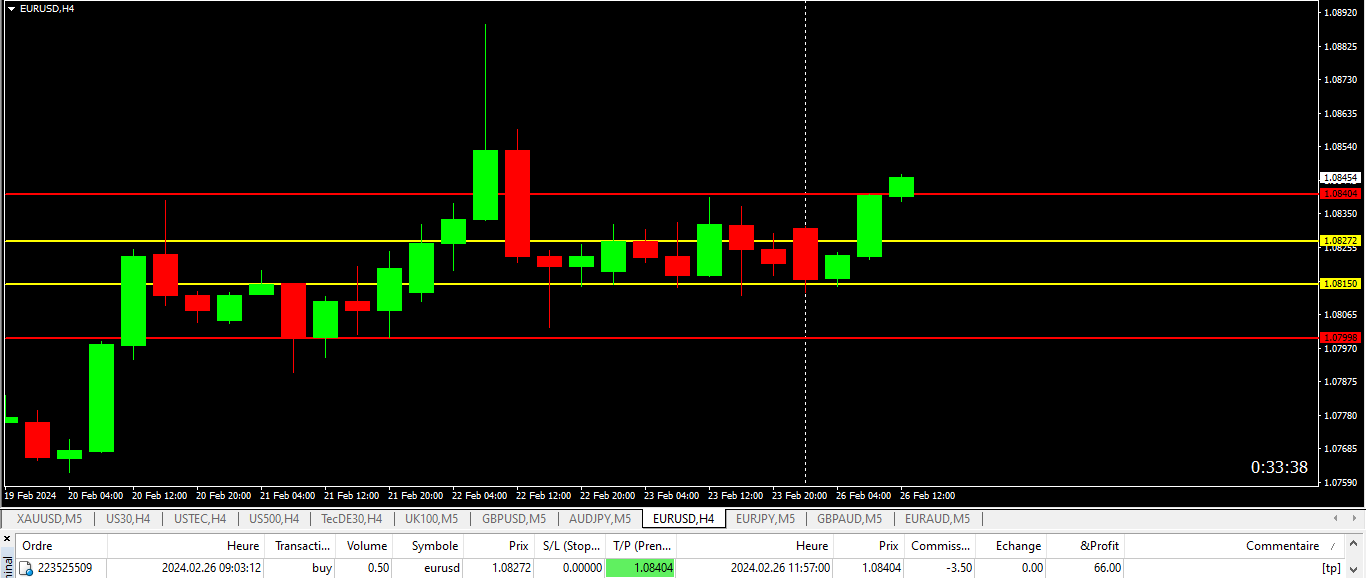Select the green T/P cell 1.08404
The width and height of the screenshot is (1366, 578).
coord(641,568)
